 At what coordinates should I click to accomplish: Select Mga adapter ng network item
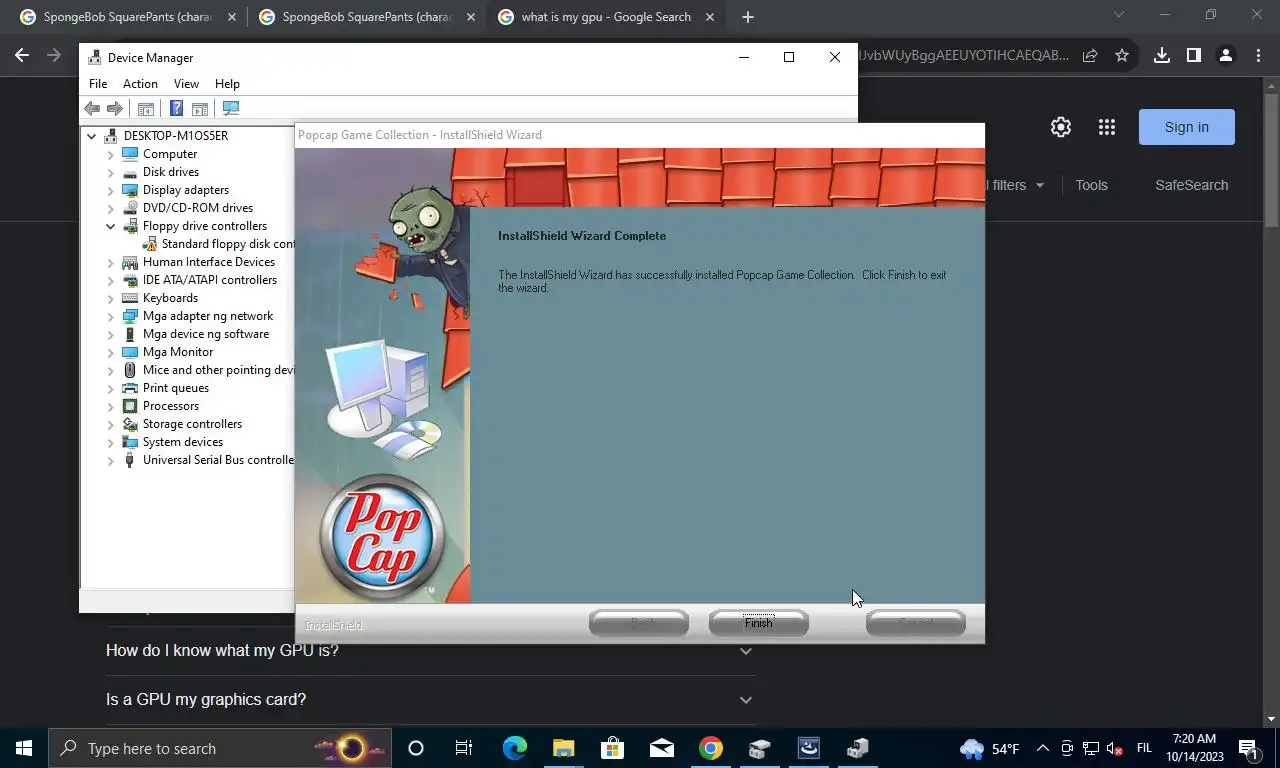(x=207, y=316)
